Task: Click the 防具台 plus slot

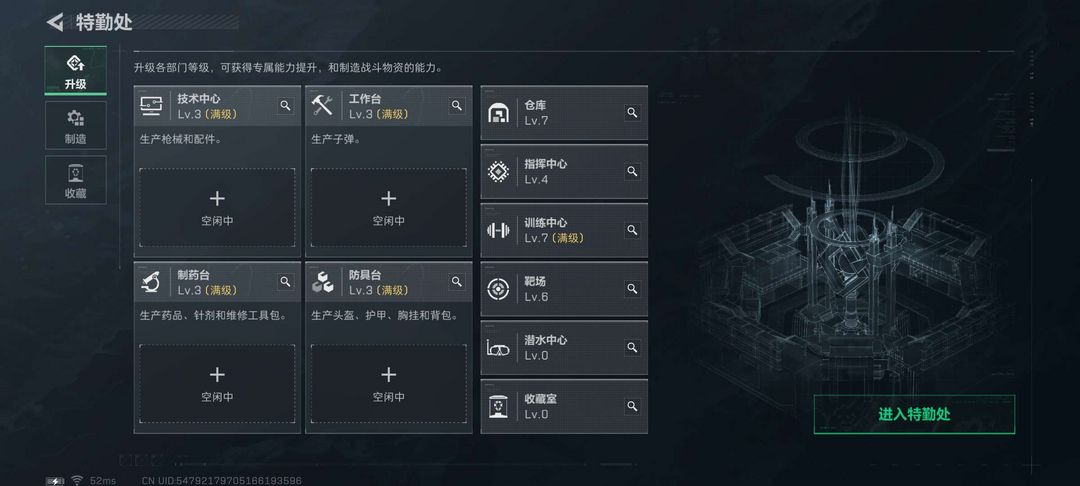Action: click(389, 383)
